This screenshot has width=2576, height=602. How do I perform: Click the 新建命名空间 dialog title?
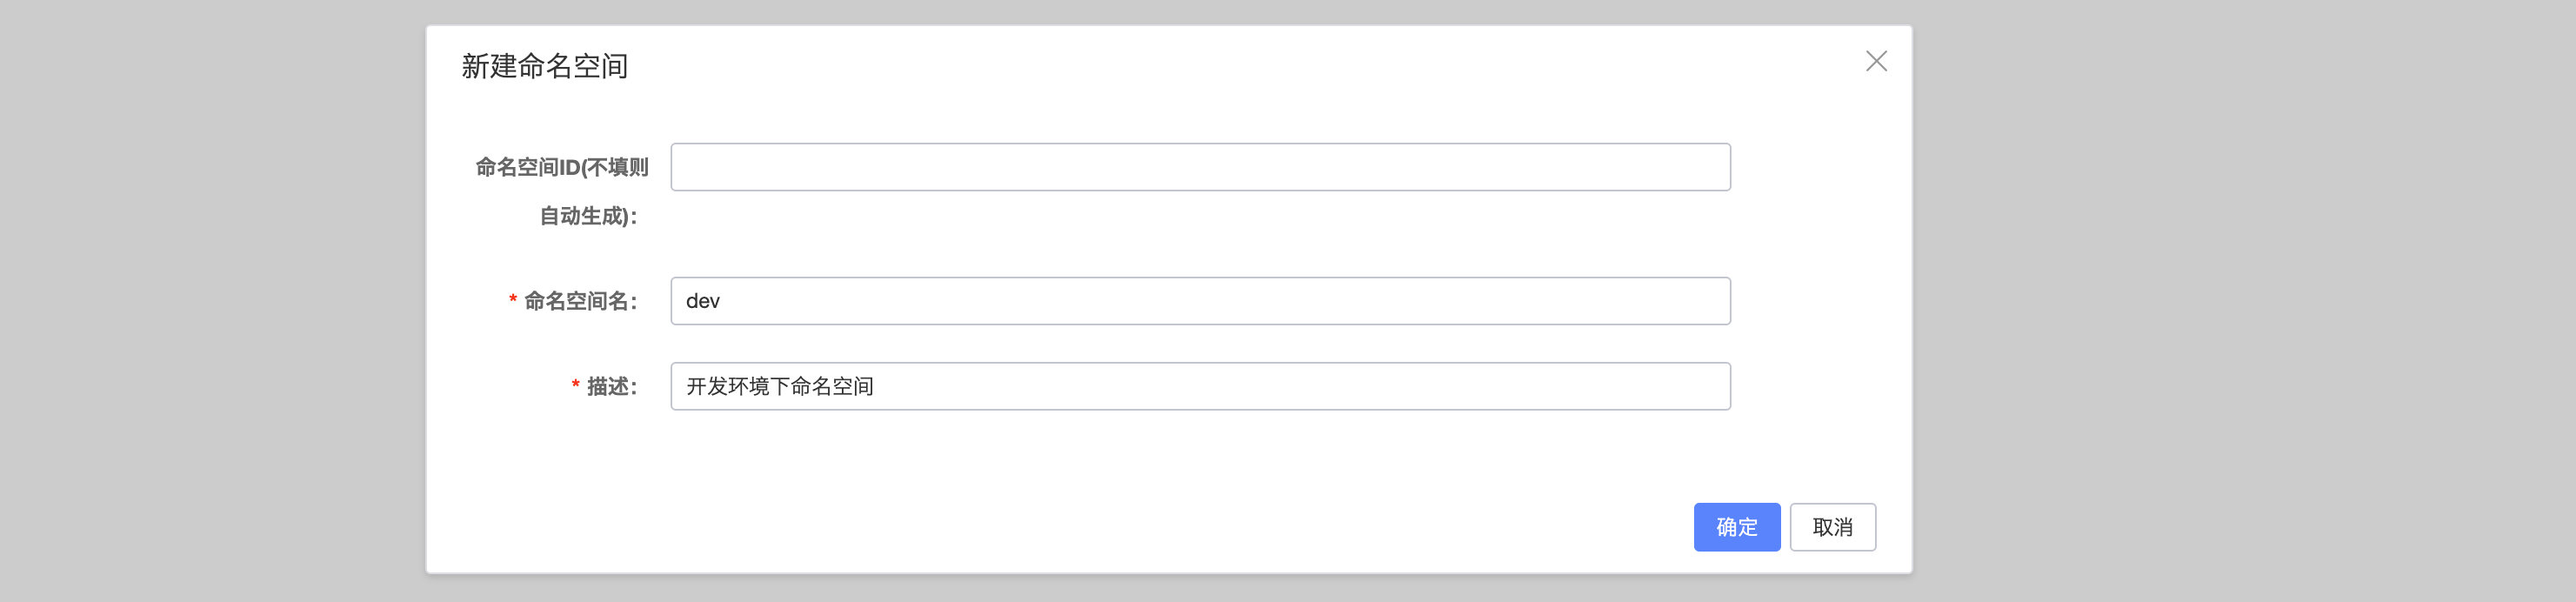click(544, 66)
